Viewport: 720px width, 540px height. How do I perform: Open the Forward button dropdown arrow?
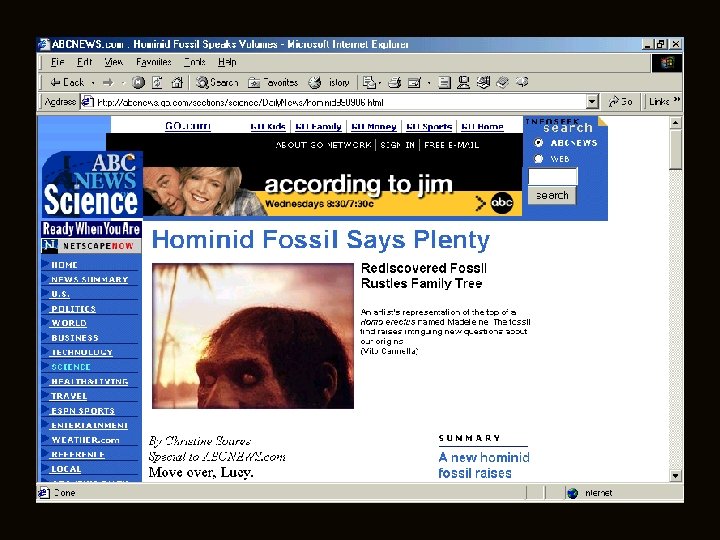[x=123, y=83]
